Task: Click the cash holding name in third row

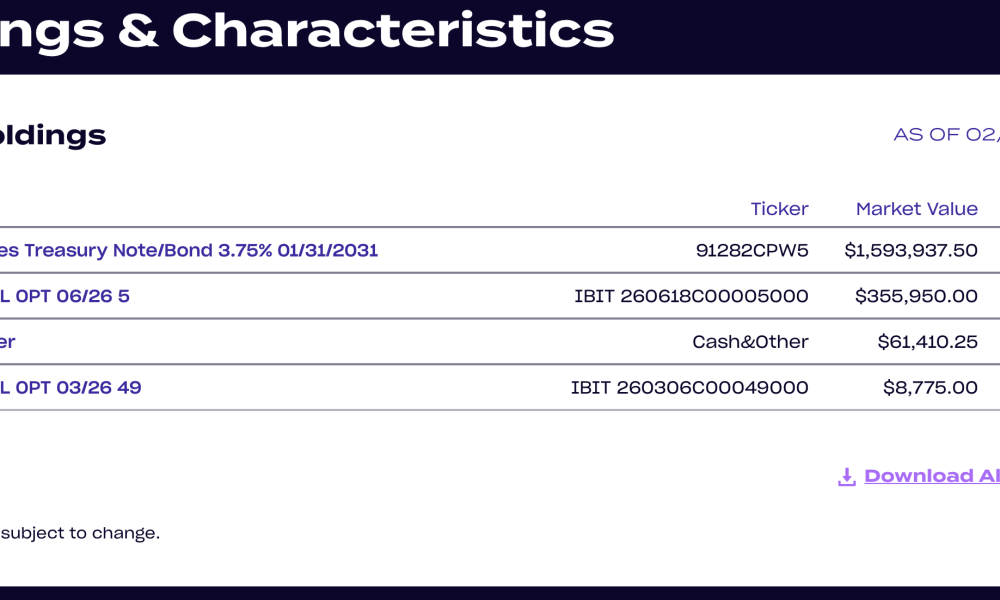Action: click(x=8, y=342)
